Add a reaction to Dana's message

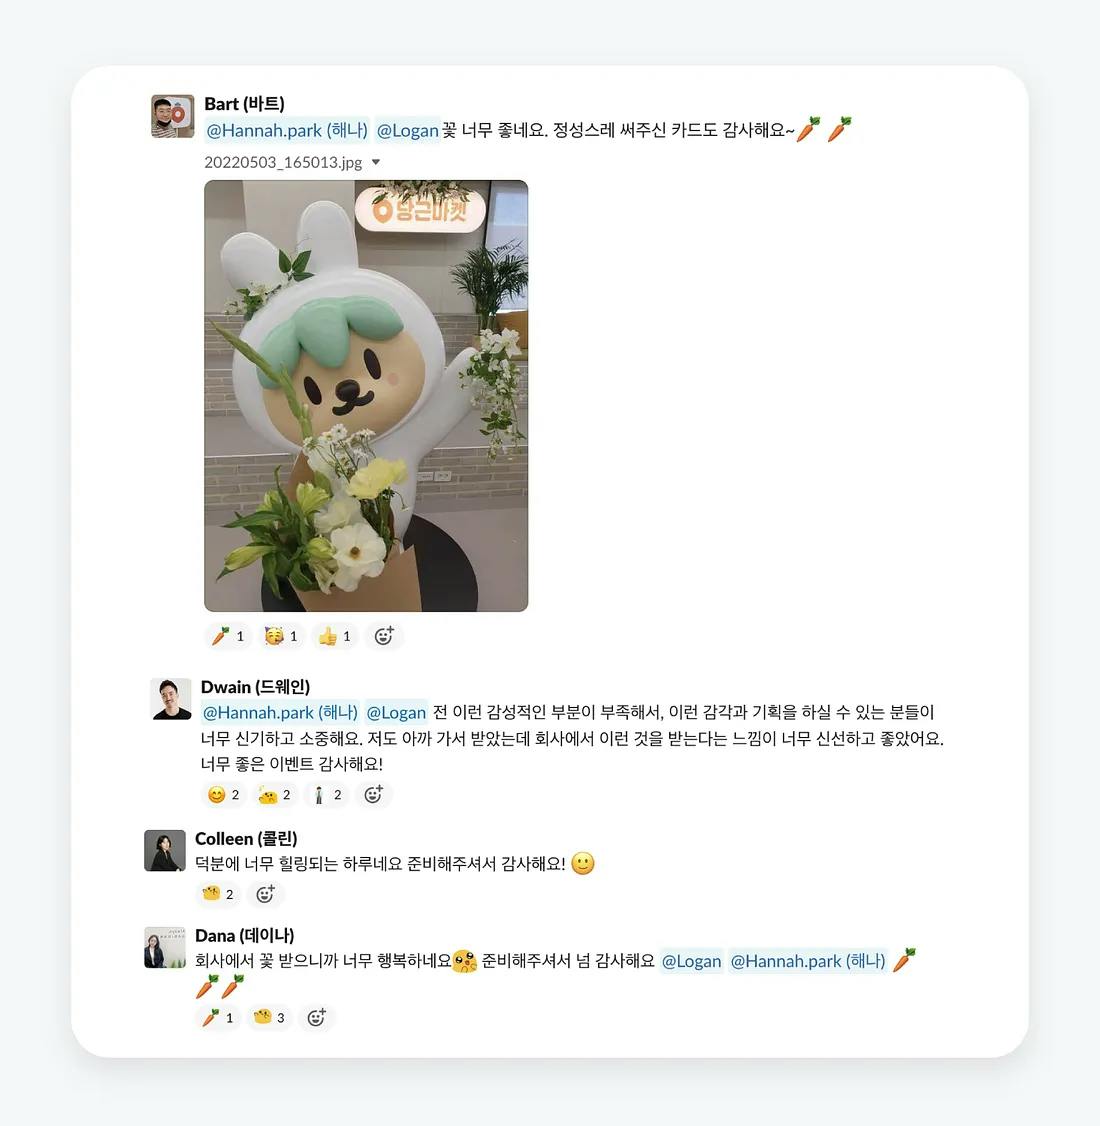[x=317, y=1018]
